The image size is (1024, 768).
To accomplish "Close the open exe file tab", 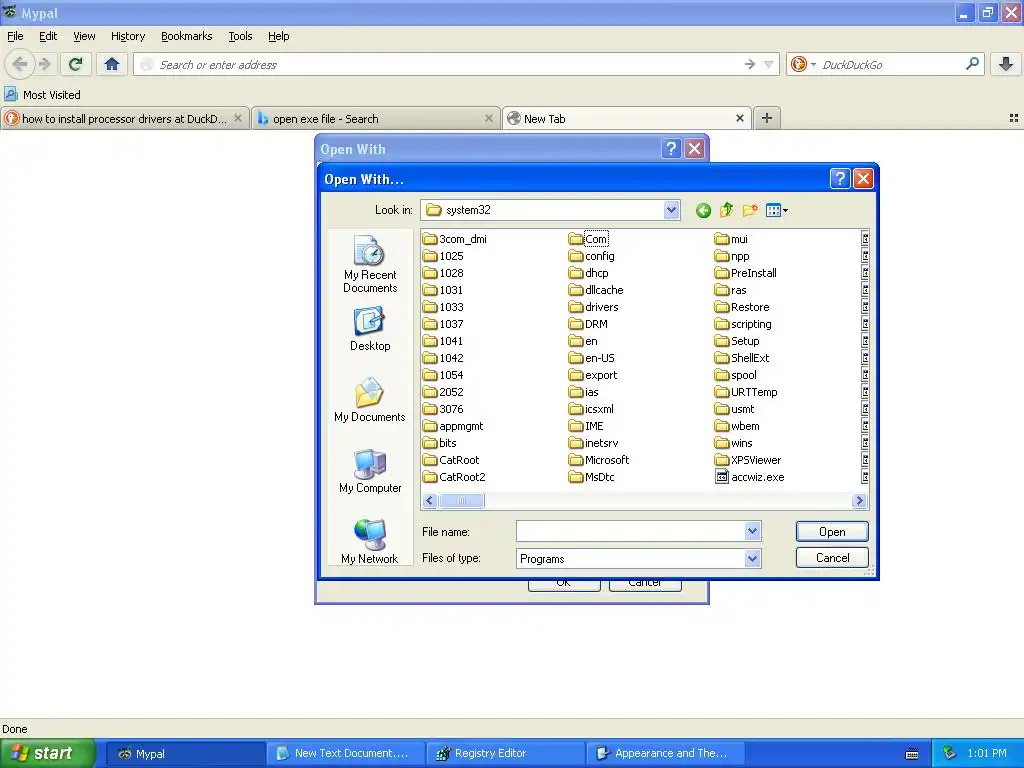I will [488, 118].
